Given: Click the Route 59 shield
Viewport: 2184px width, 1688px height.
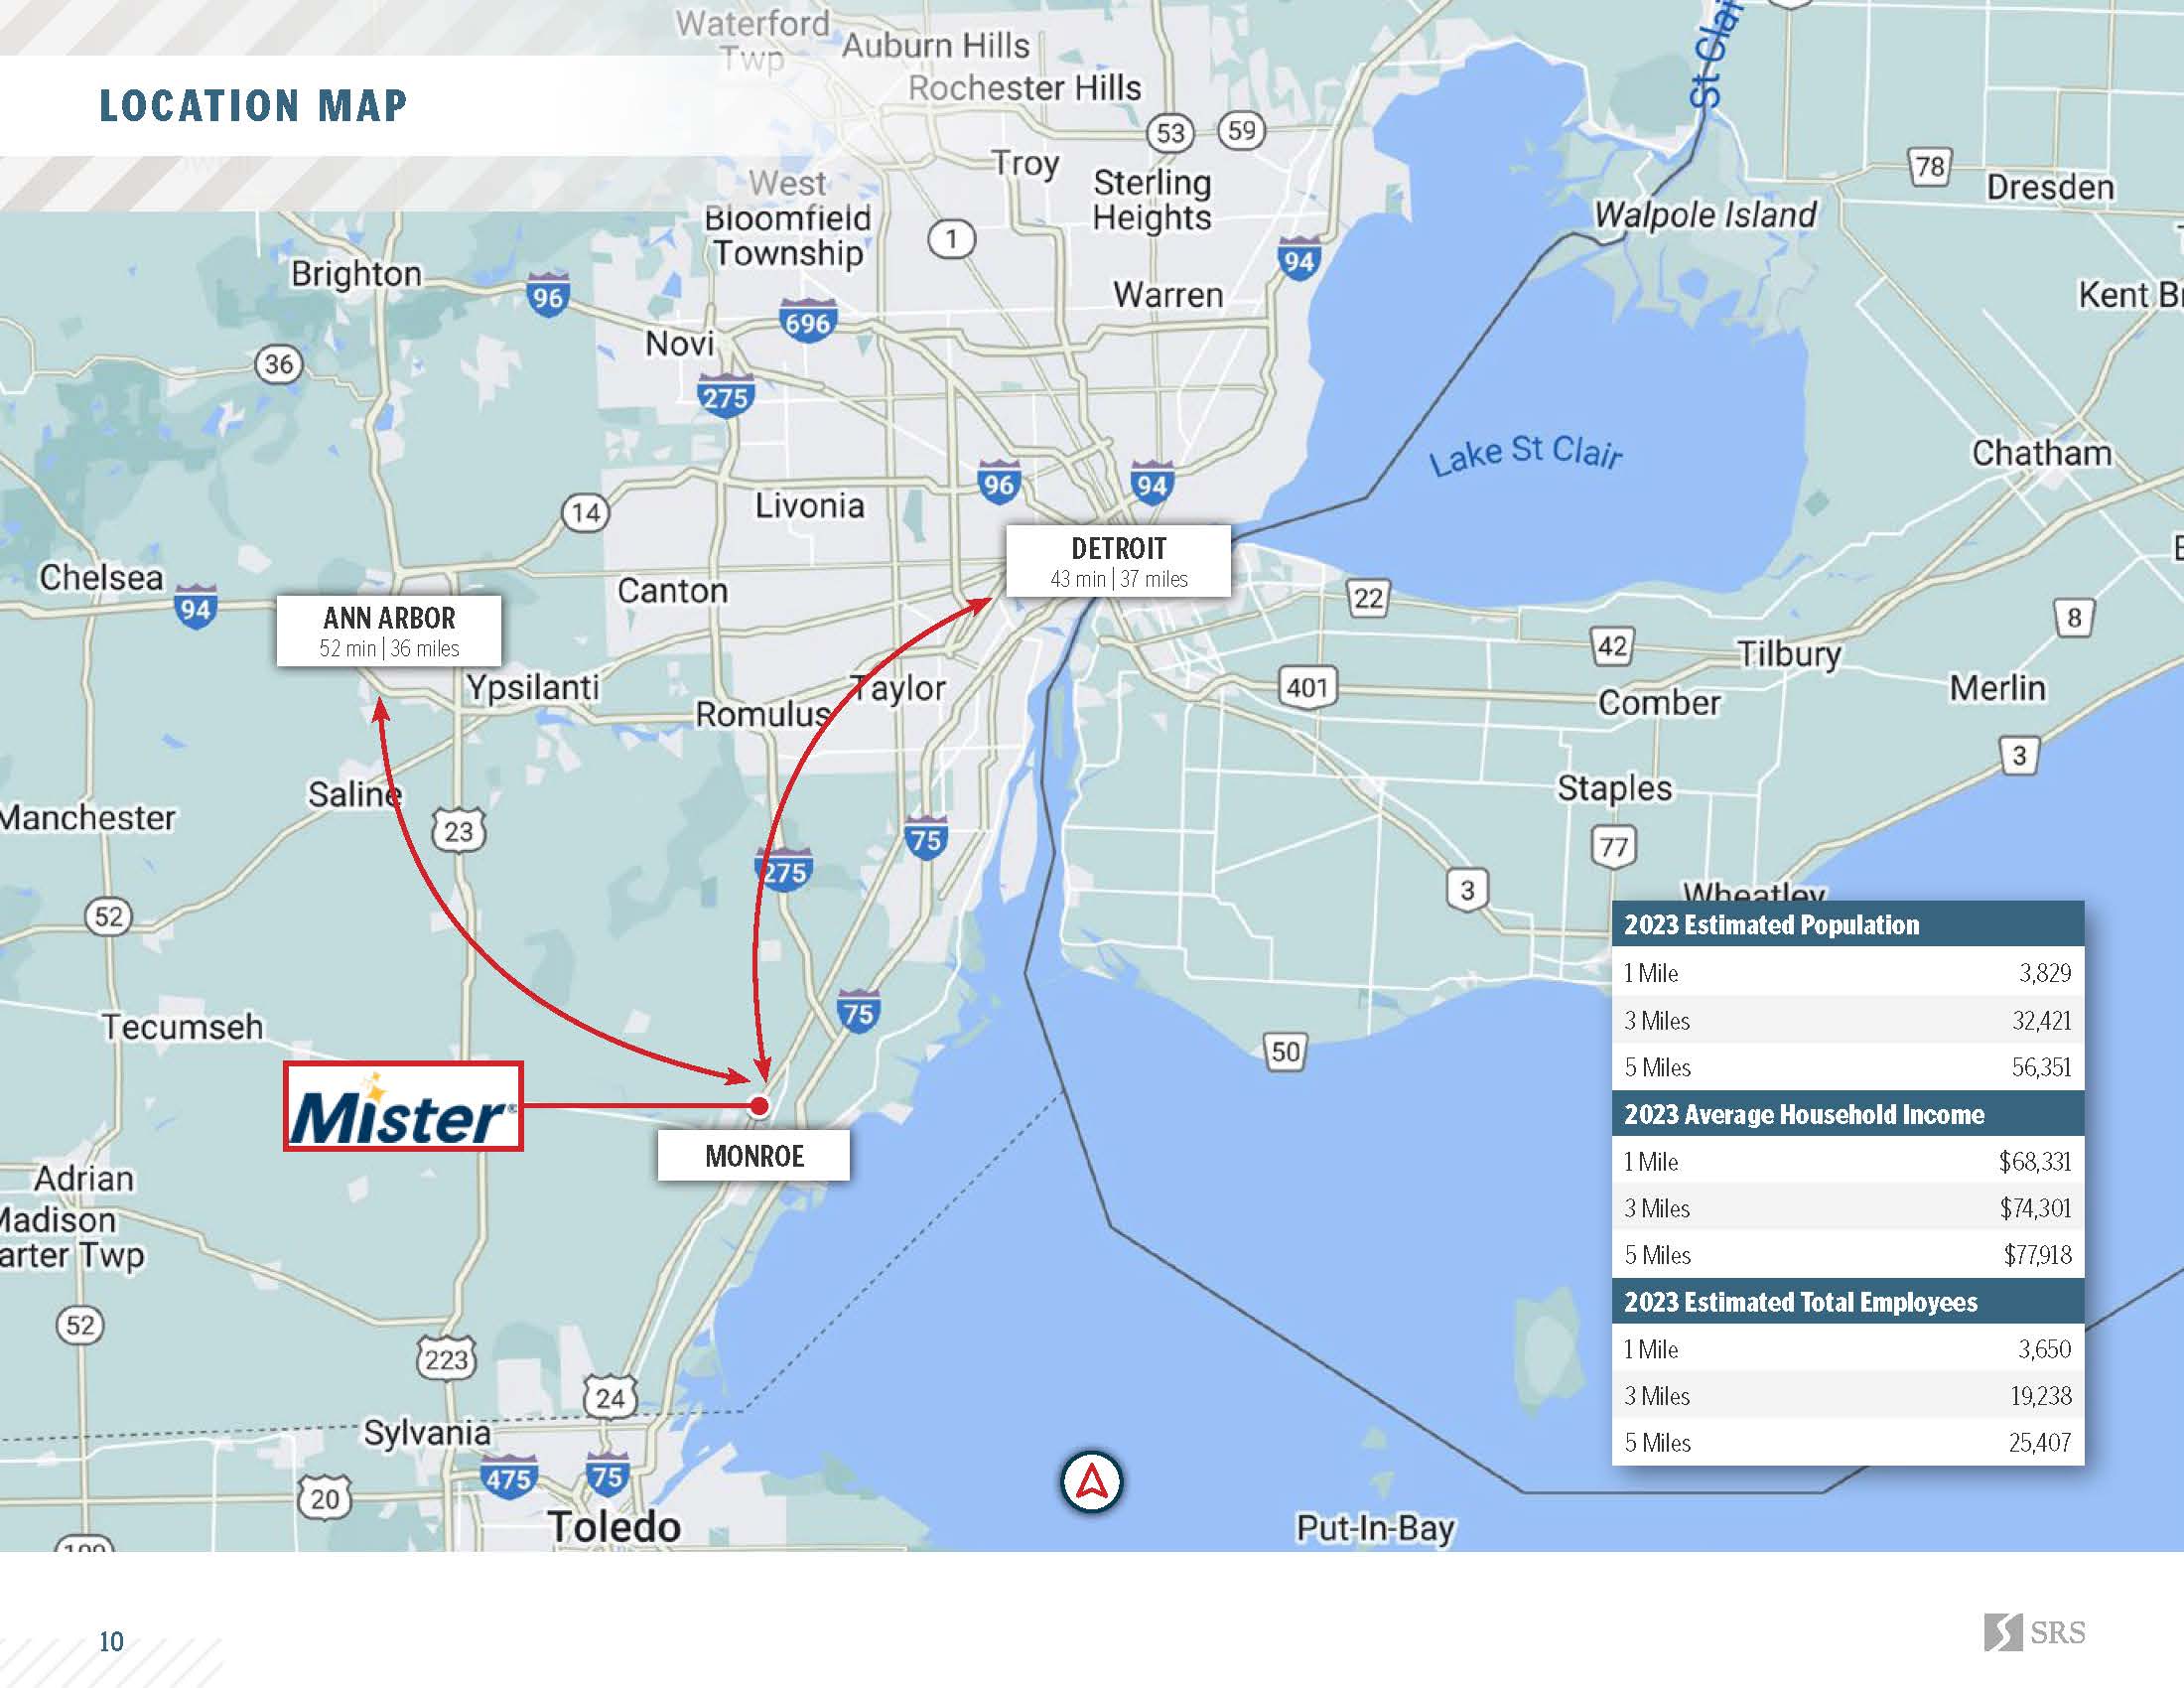Looking at the screenshot, I should [x=1242, y=130].
